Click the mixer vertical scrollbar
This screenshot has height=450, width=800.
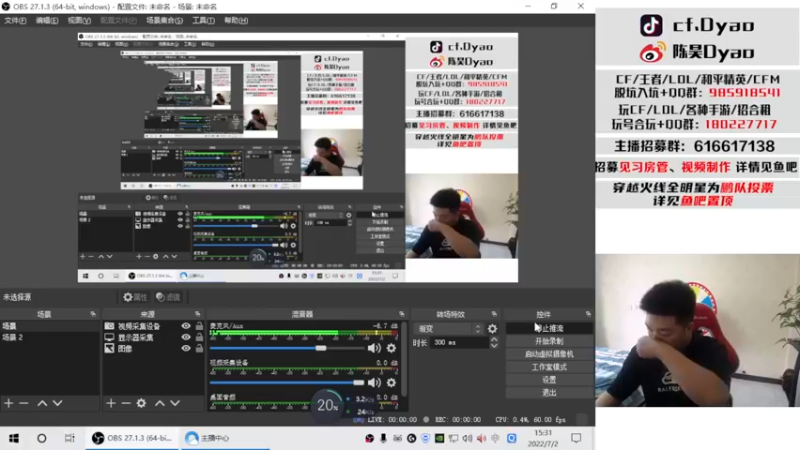coord(404,358)
